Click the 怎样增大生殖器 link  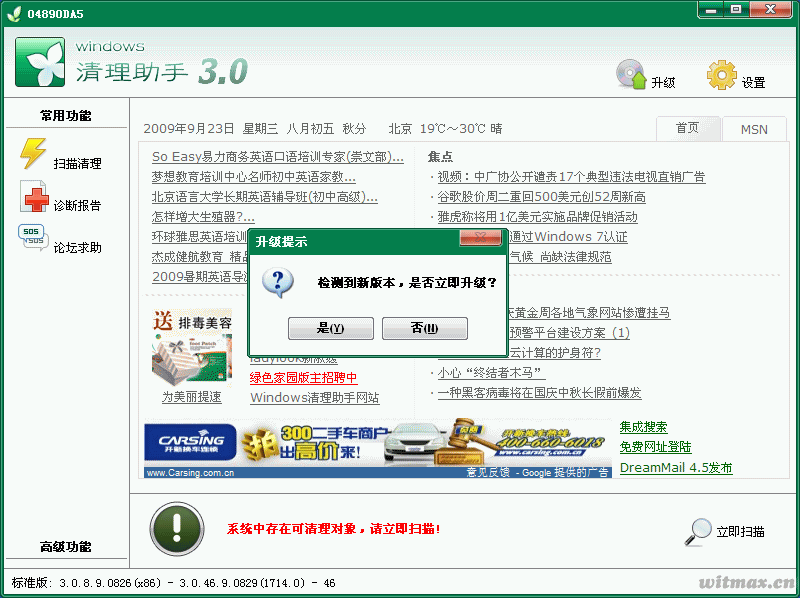coord(203,217)
